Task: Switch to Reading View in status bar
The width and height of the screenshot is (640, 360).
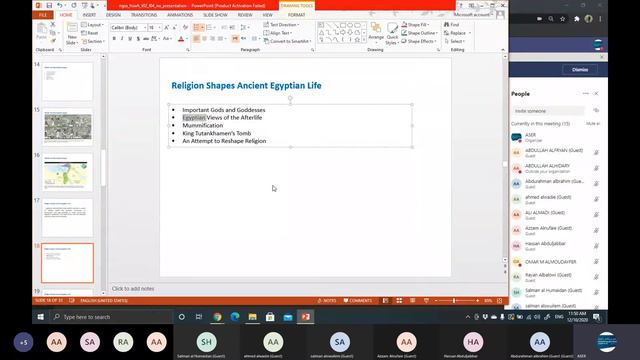Action: pyautogui.click(x=413, y=300)
